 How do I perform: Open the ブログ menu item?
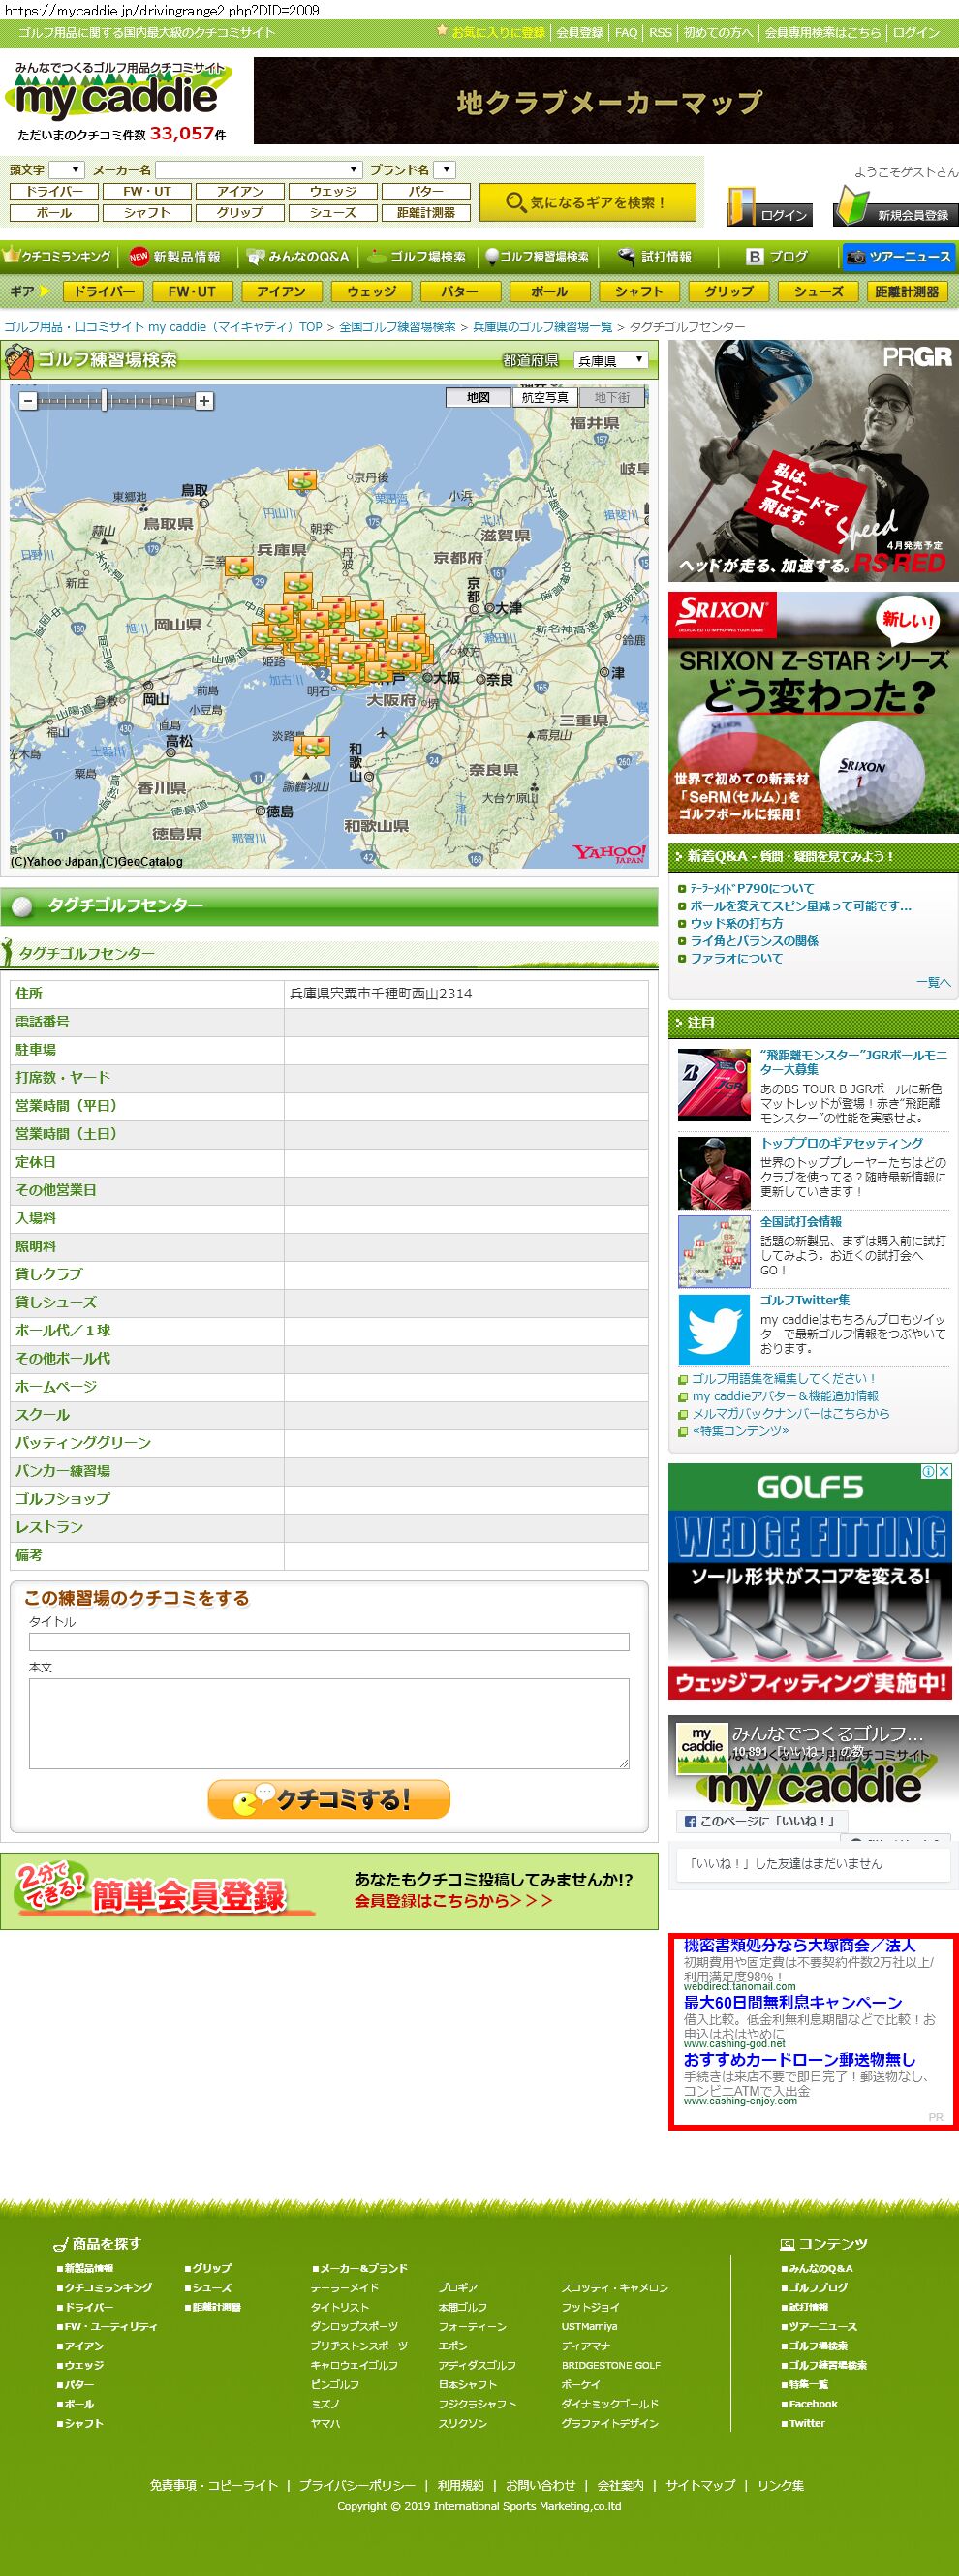click(777, 257)
